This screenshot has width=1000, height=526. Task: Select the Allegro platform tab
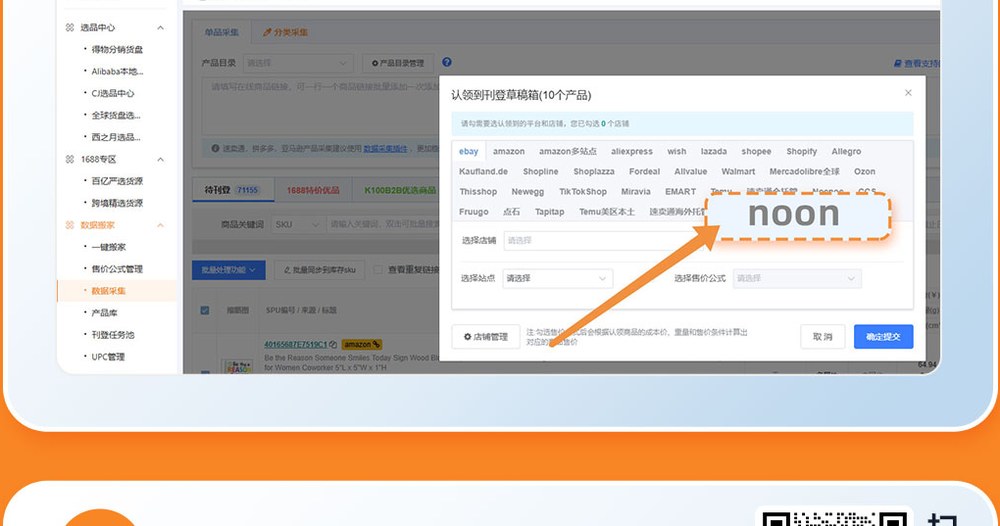coord(846,151)
